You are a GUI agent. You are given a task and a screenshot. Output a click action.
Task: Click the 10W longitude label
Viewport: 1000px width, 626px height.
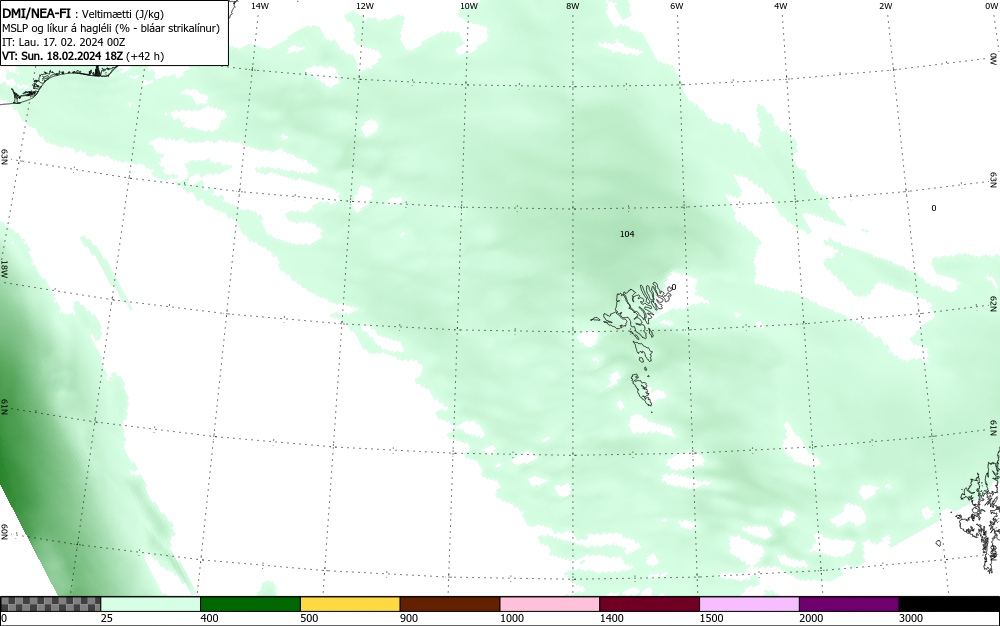point(469,6)
